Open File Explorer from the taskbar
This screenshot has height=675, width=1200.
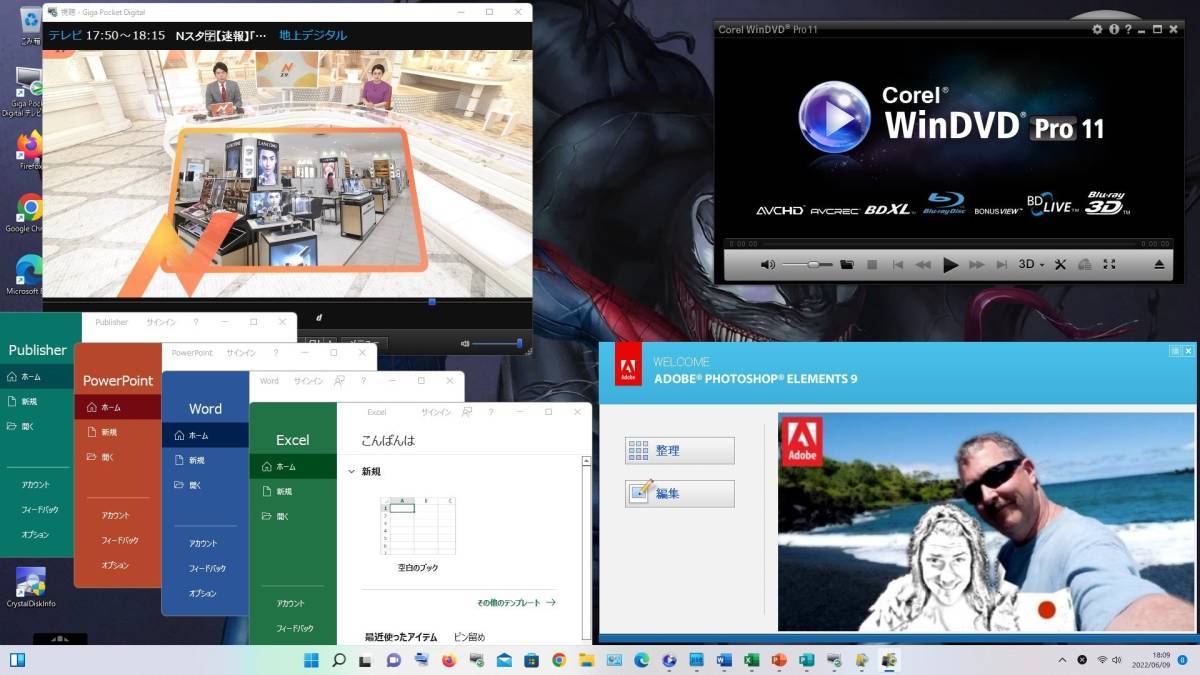[586, 660]
